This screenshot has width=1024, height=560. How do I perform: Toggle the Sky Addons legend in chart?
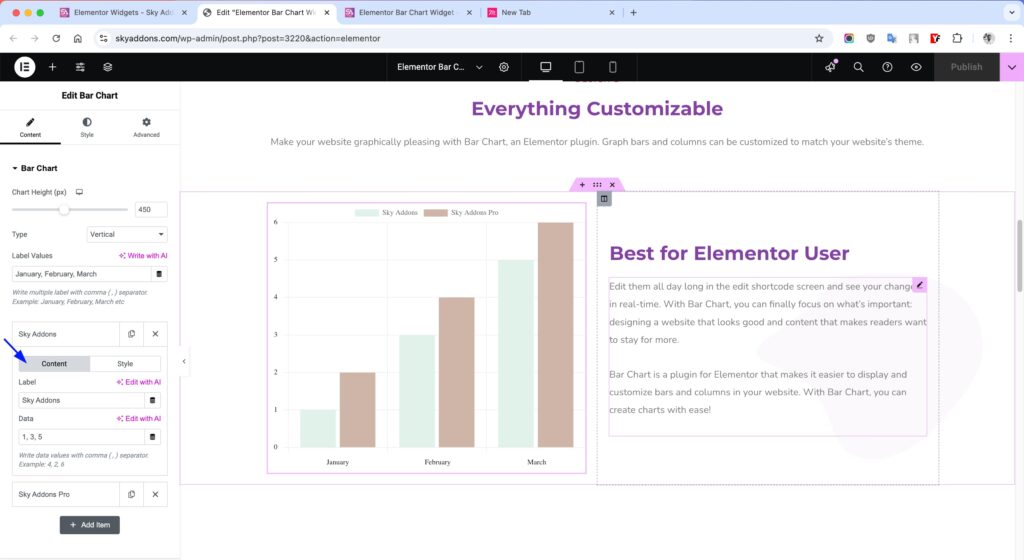click(x=386, y=212)
